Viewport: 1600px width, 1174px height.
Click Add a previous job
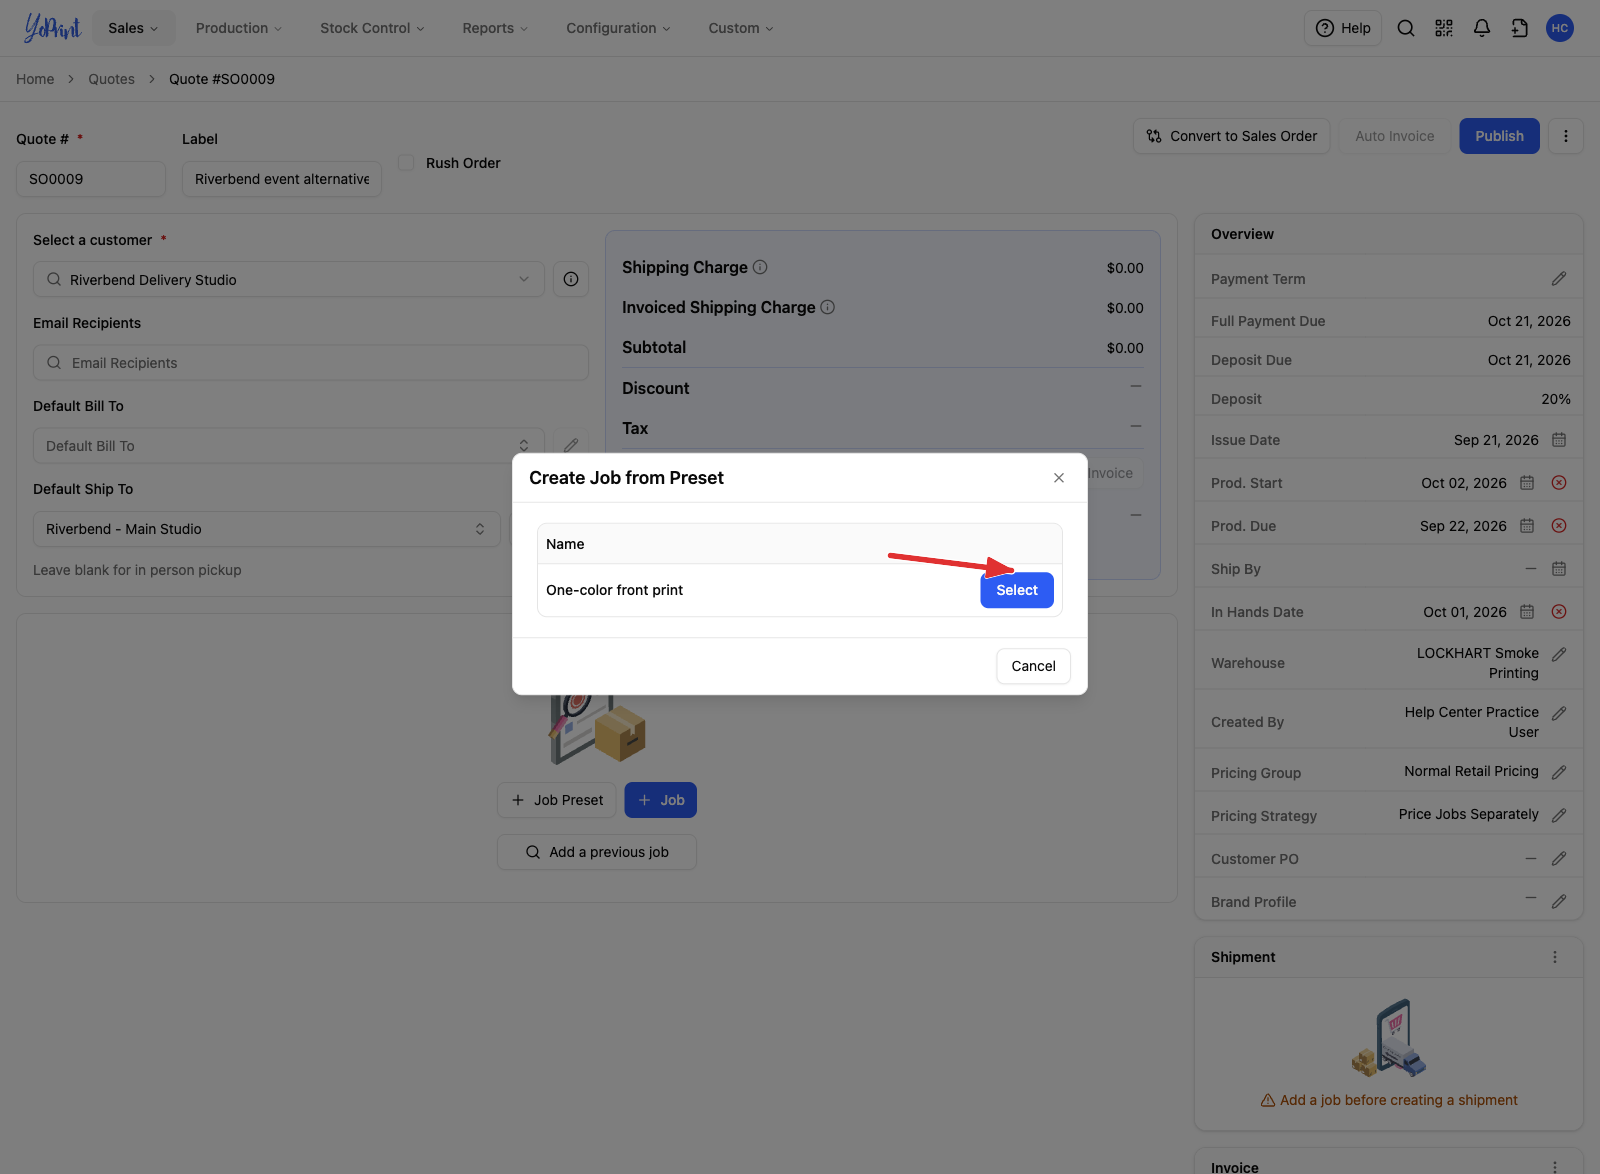(597, 852)
